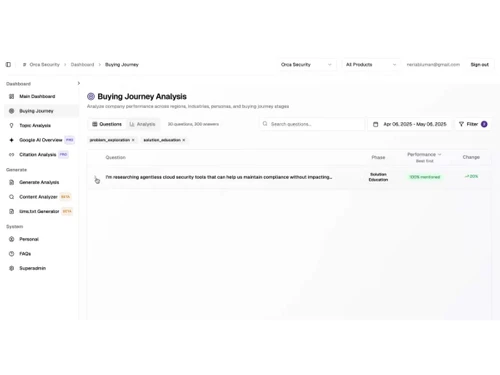This screenshot has width=500, height=375.
Task: Collapse the Dashboard section chevron
Action: (x=79, y=83)
